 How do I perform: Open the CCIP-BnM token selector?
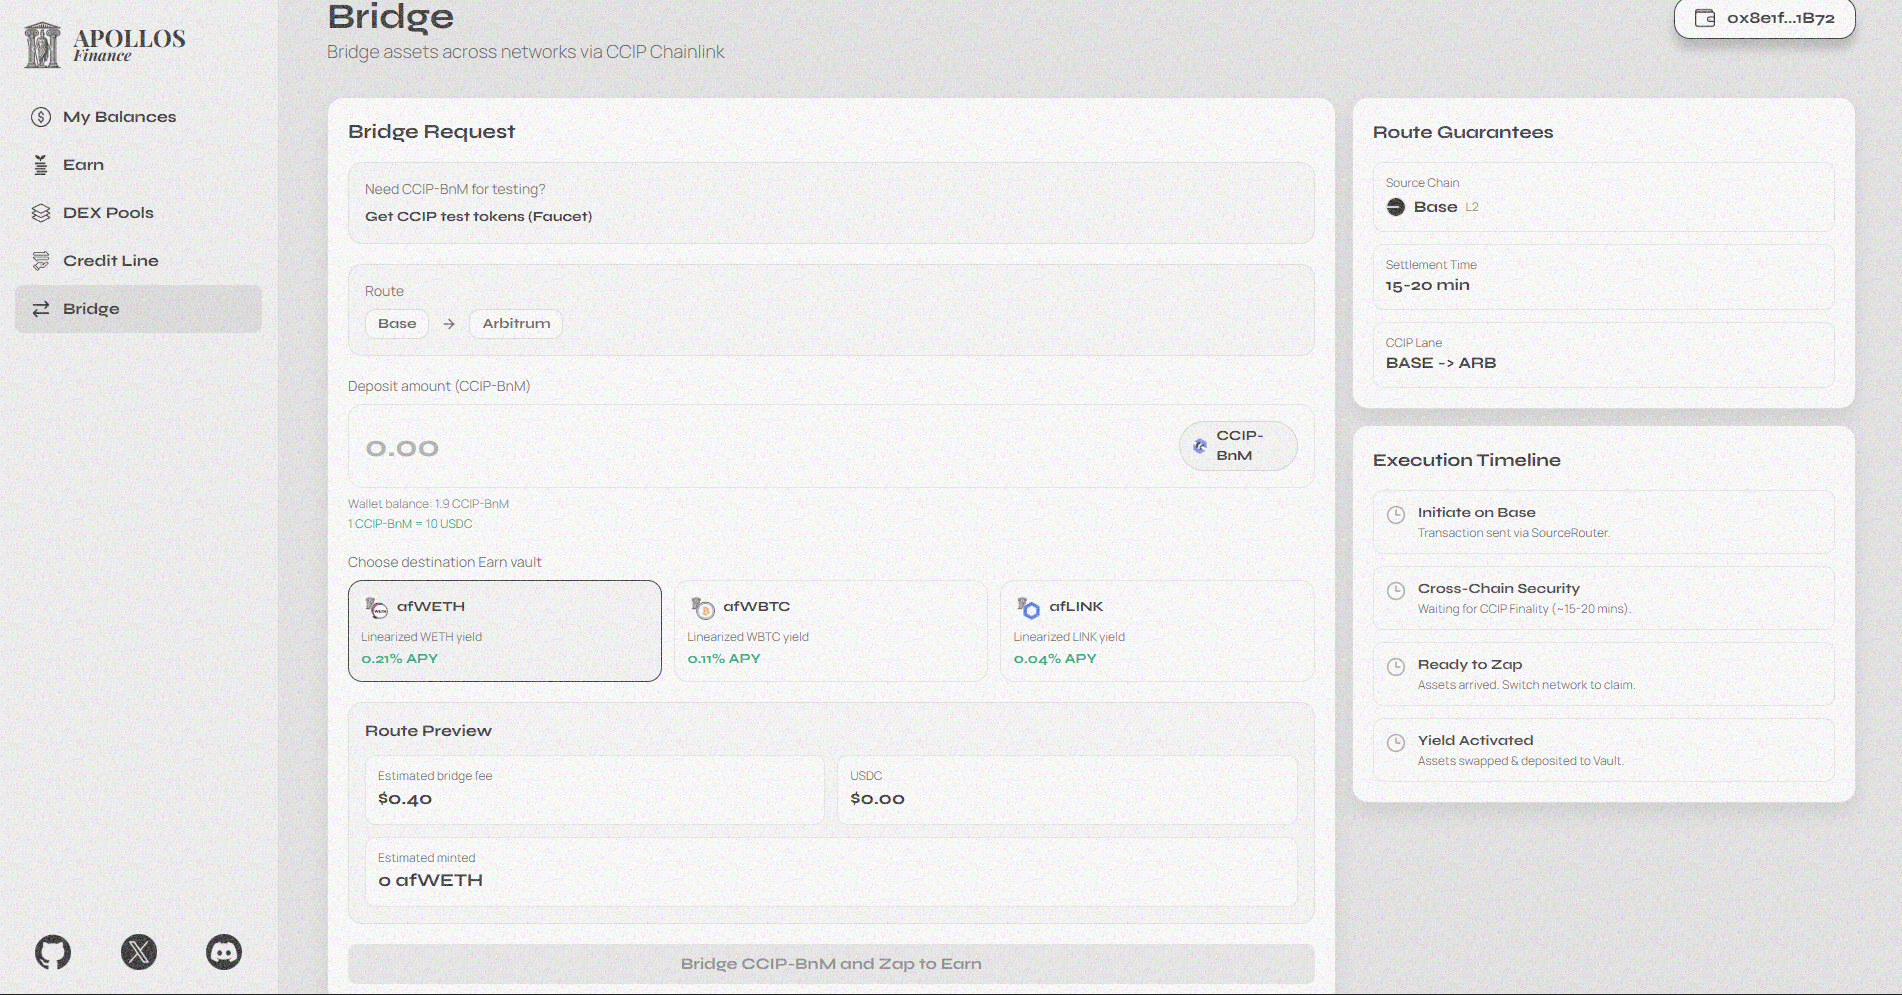click(x=1238, y=446)
